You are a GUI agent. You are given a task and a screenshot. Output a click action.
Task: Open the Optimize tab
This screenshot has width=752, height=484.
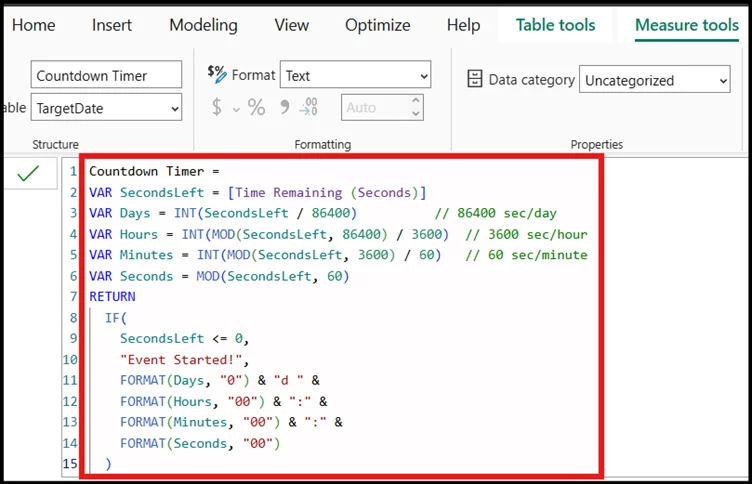click(377, 25)
